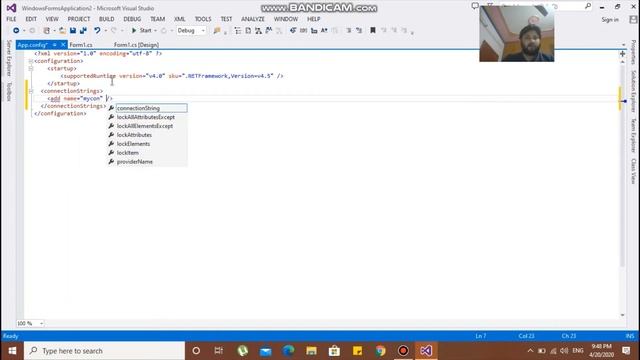
Task: Click the editor split window handle
Action: tap(622, 54)
